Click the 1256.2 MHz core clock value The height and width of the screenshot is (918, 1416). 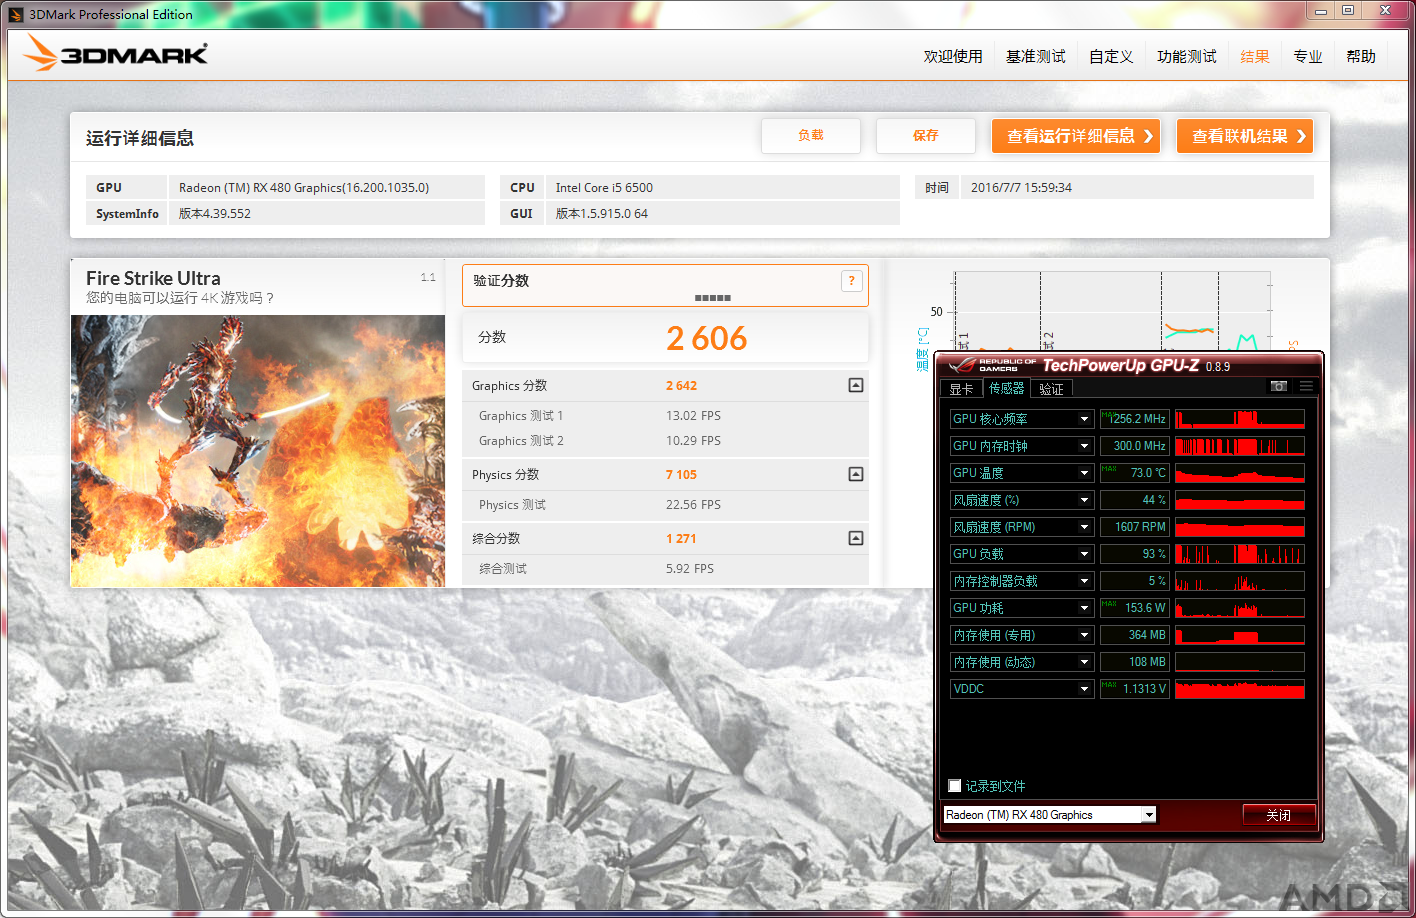[x=1135, y=419]
